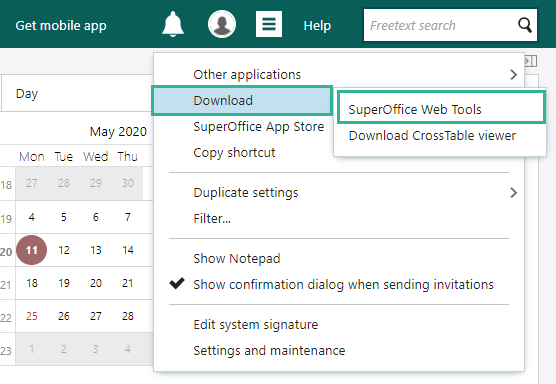Collapse the side panel toggle icon

[x=530, y=61]
